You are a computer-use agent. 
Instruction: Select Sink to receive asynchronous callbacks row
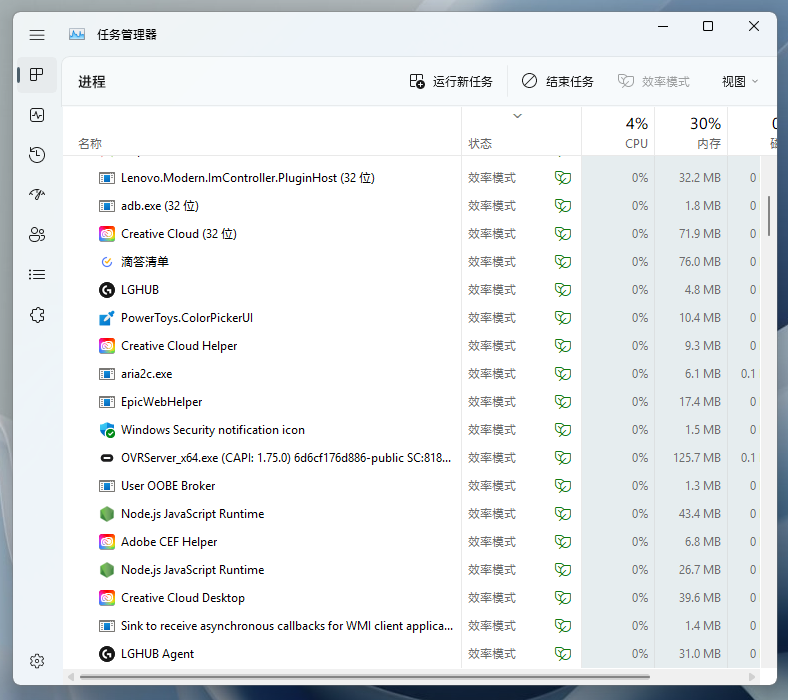click(412, 626)
